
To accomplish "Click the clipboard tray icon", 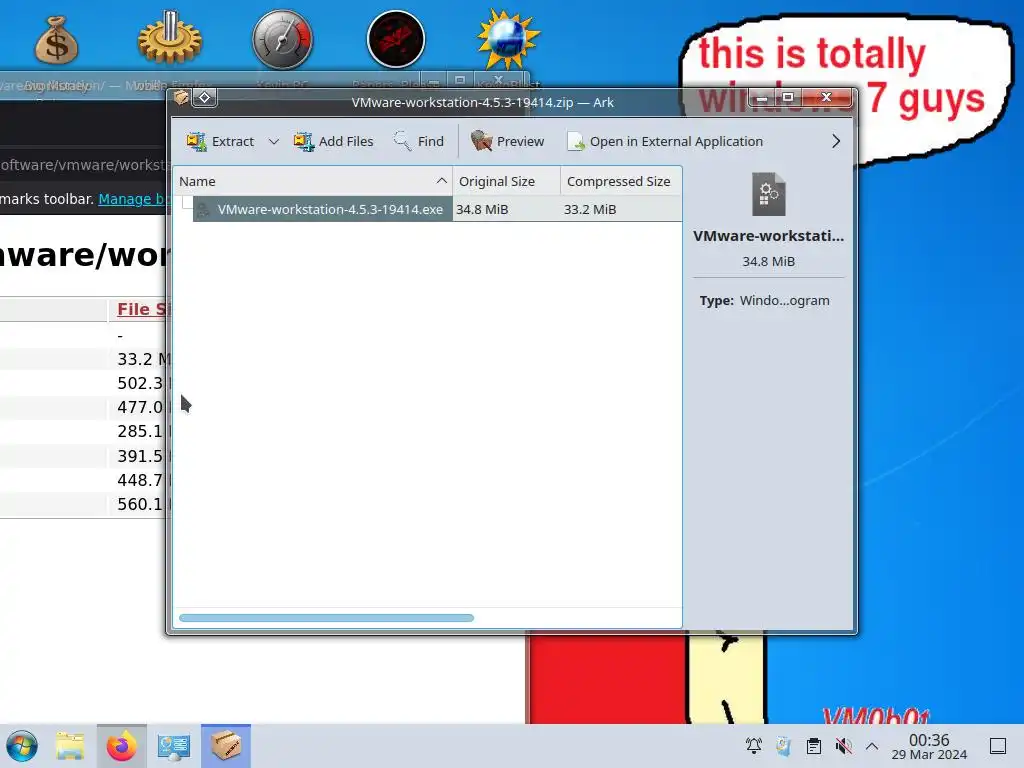I will 814,746.
